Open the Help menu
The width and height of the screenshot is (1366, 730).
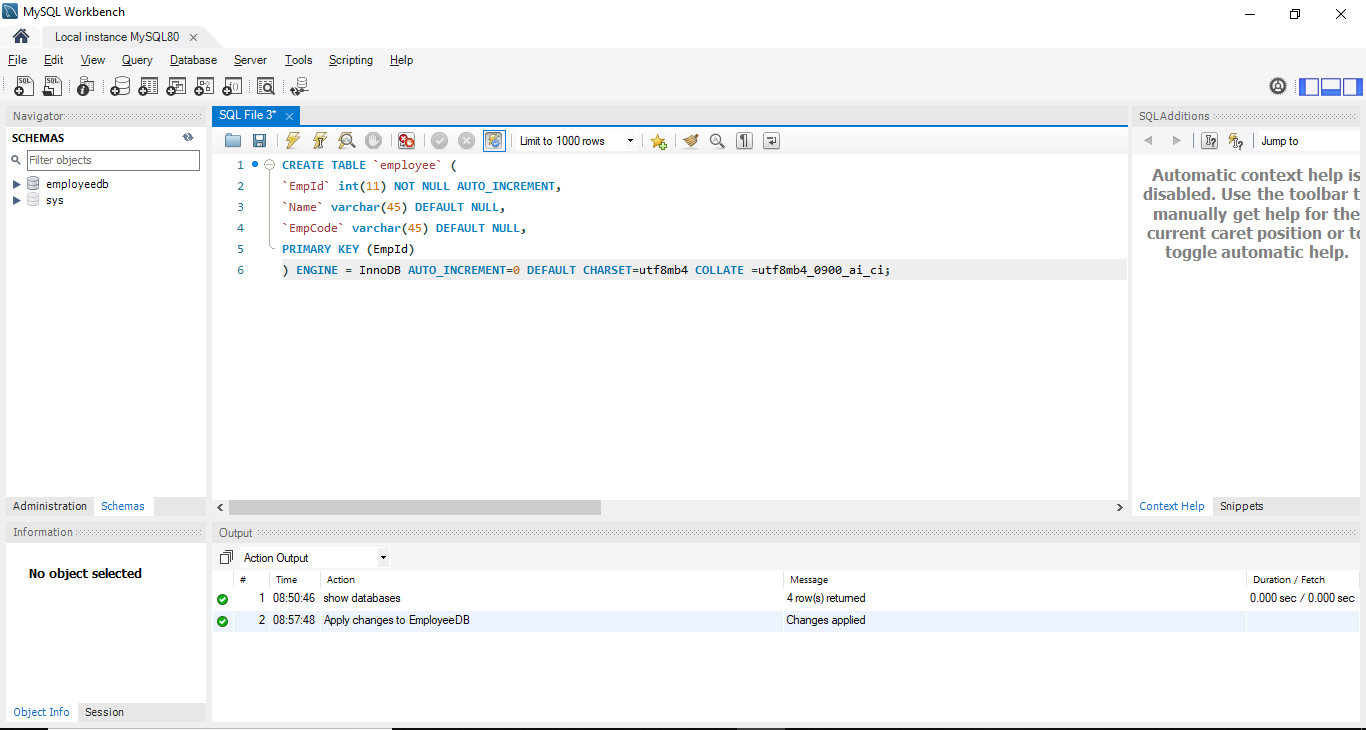[x=401, y=60]
